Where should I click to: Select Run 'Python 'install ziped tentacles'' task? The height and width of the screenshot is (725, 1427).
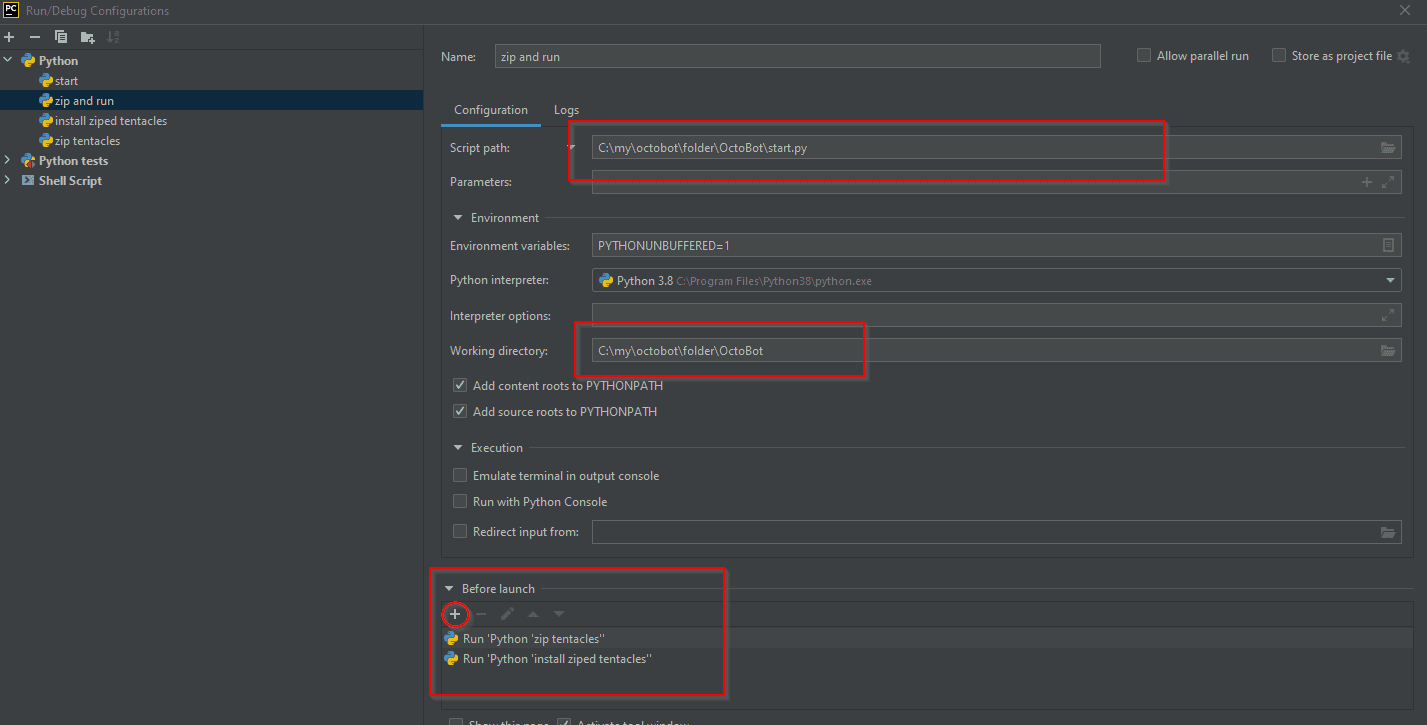tap(928, 659)
